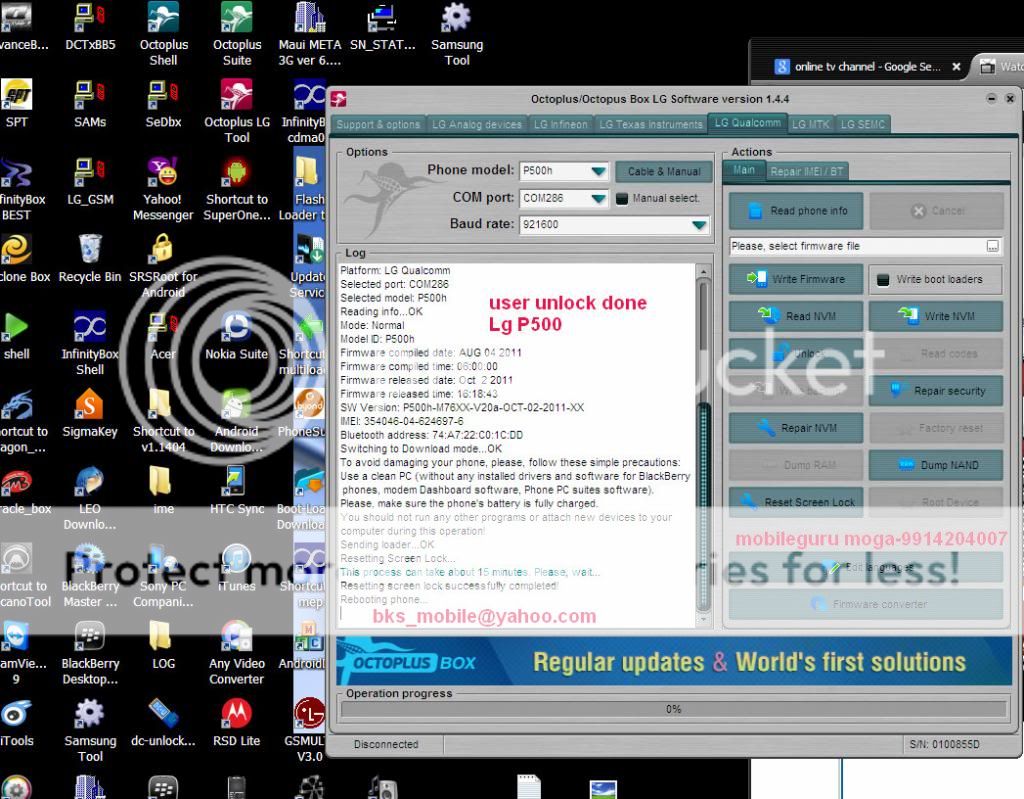Click the Repair NVM button
The height and width of the screenshot is (799, 1024).
coord(795,428)
